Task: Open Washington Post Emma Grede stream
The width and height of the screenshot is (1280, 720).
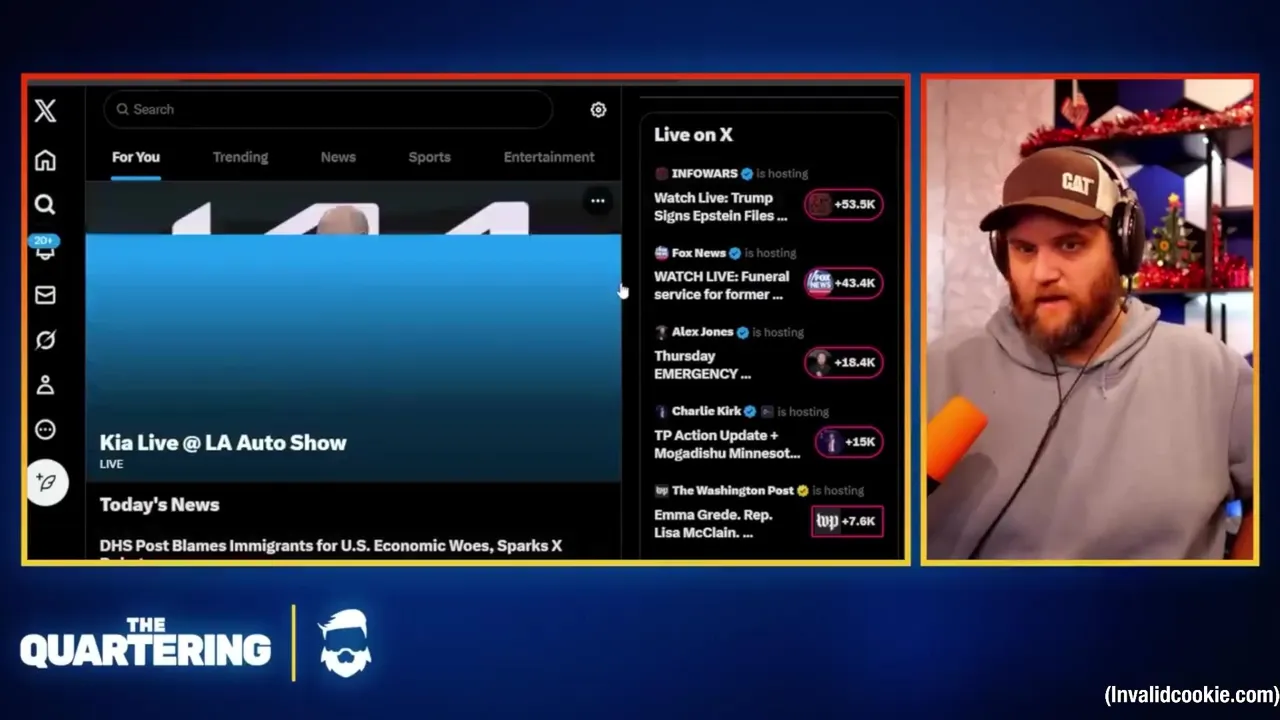Action: 714,523
